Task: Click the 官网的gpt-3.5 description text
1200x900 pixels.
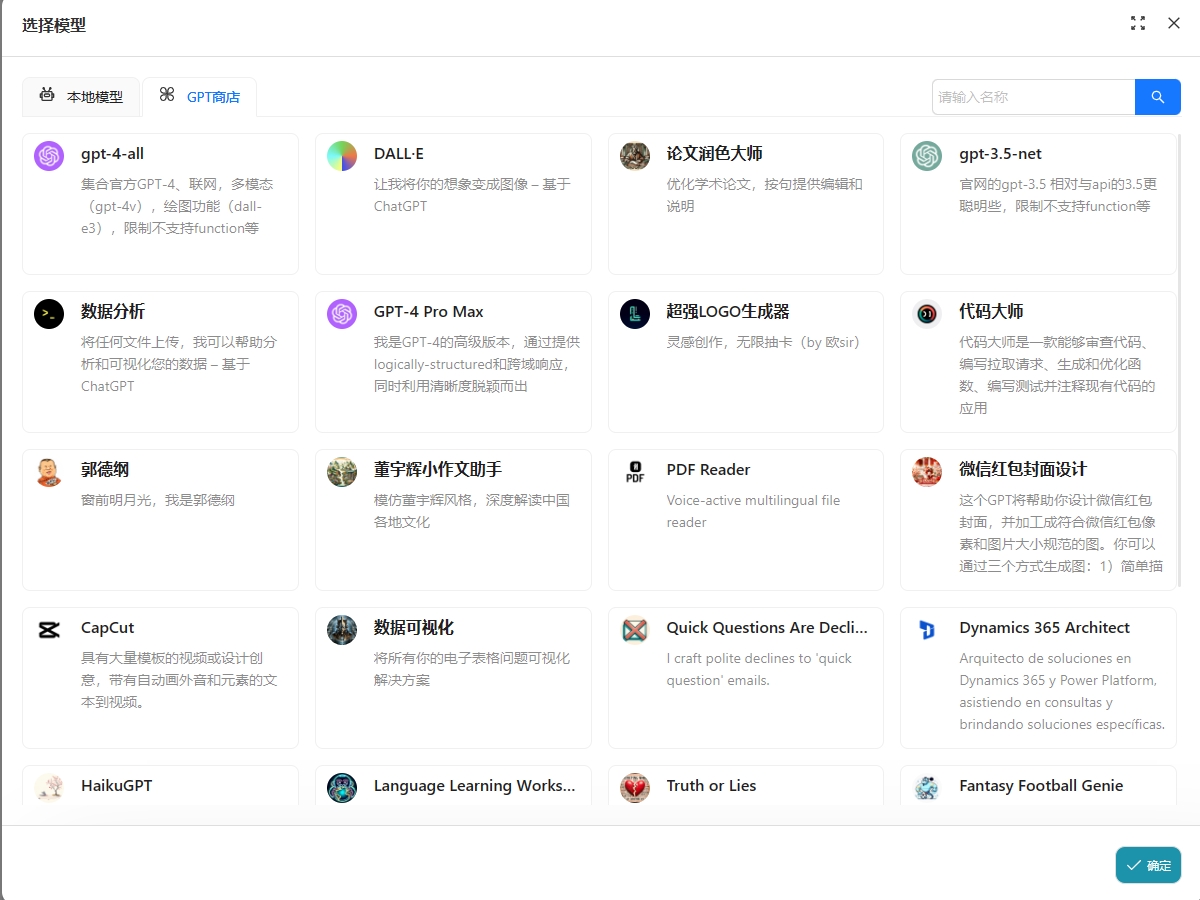Action: pos(1058,195)
